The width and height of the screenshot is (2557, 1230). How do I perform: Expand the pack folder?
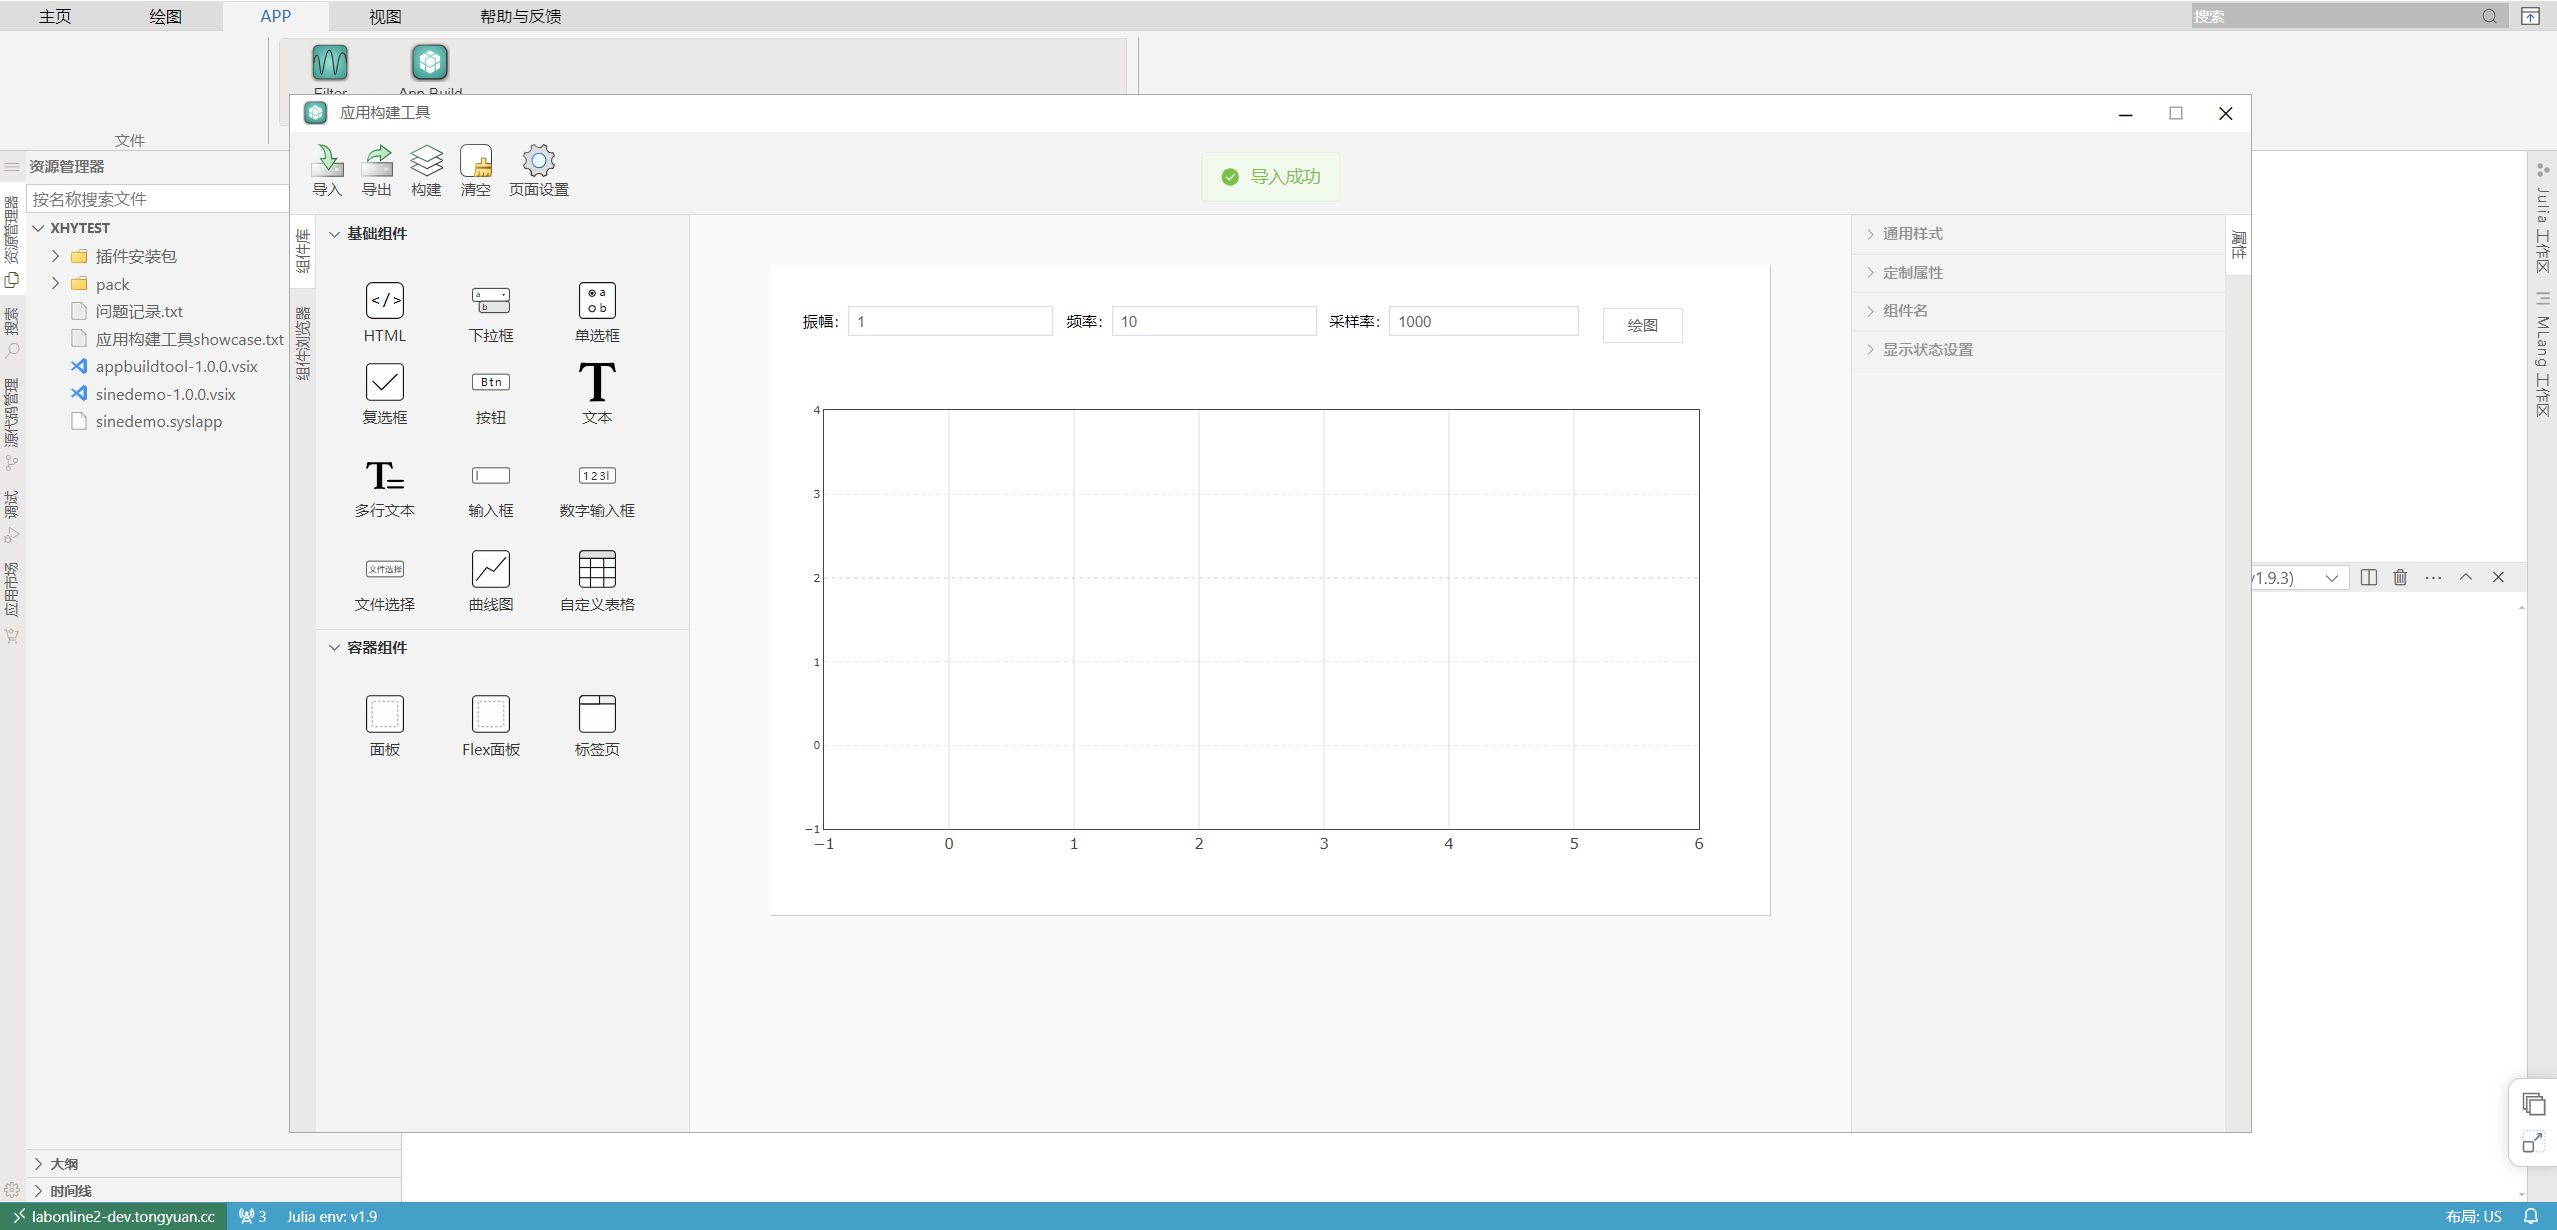56,284
